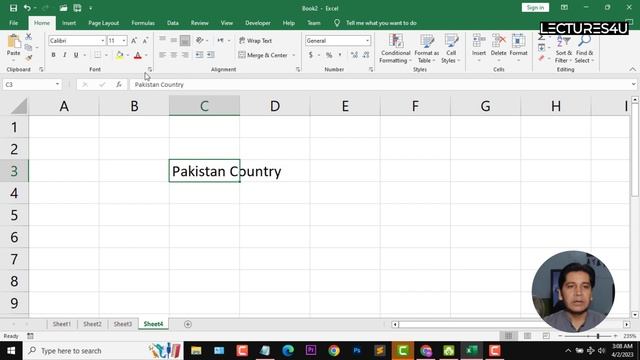
Task: Click the zoom slider handle in status bar
Action: coord(598,336)
